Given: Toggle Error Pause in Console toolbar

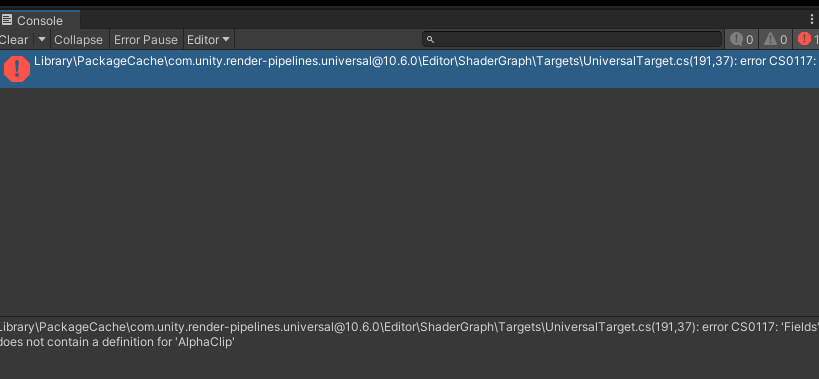Looking at the screenshot, I should click(146, 40).
